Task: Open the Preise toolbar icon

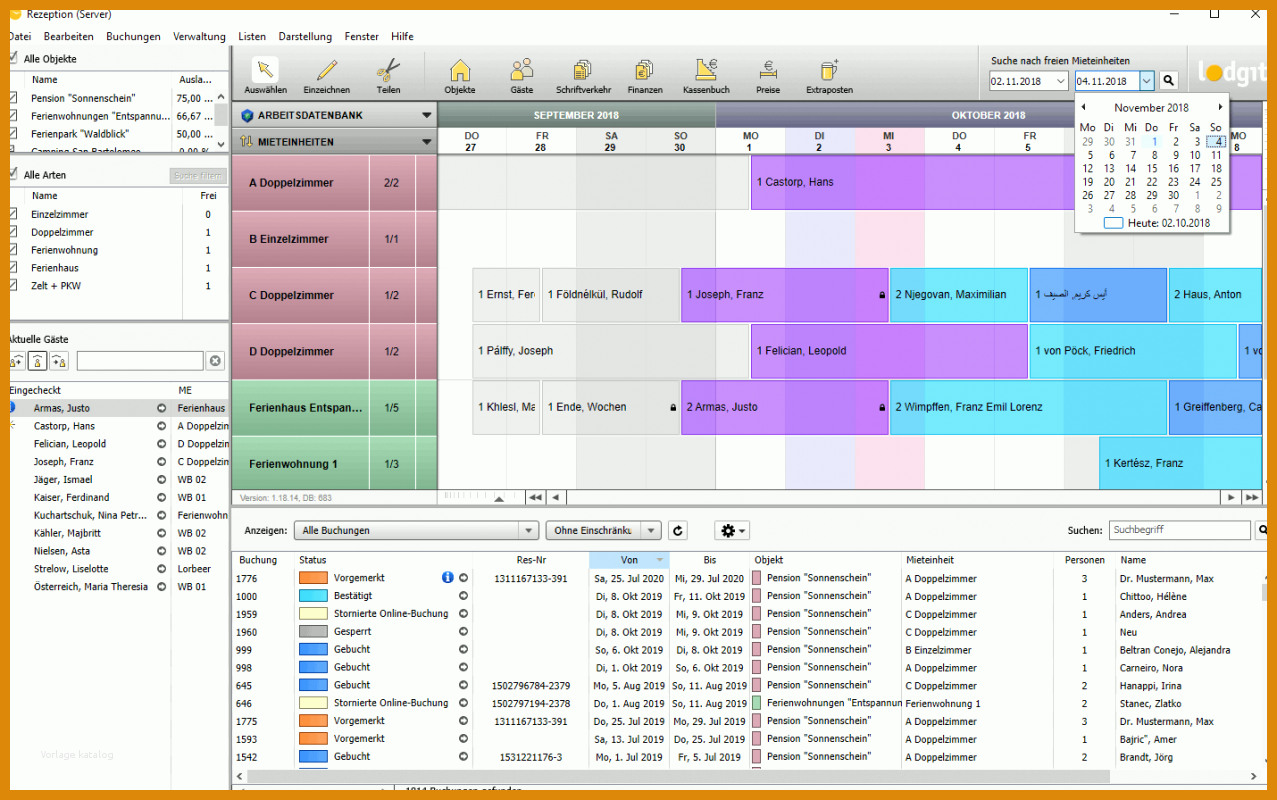Action: tap(768, 75)
